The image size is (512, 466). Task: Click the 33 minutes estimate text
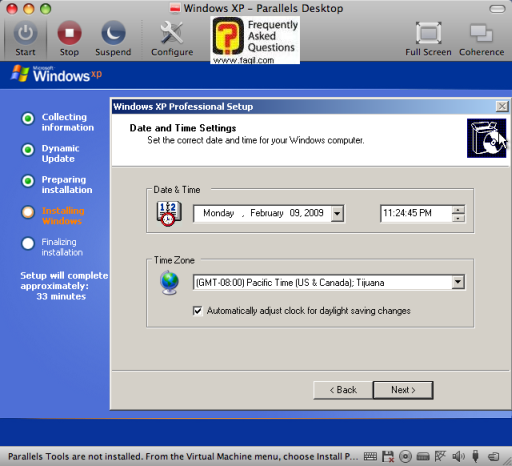click(x=61, y=296)
